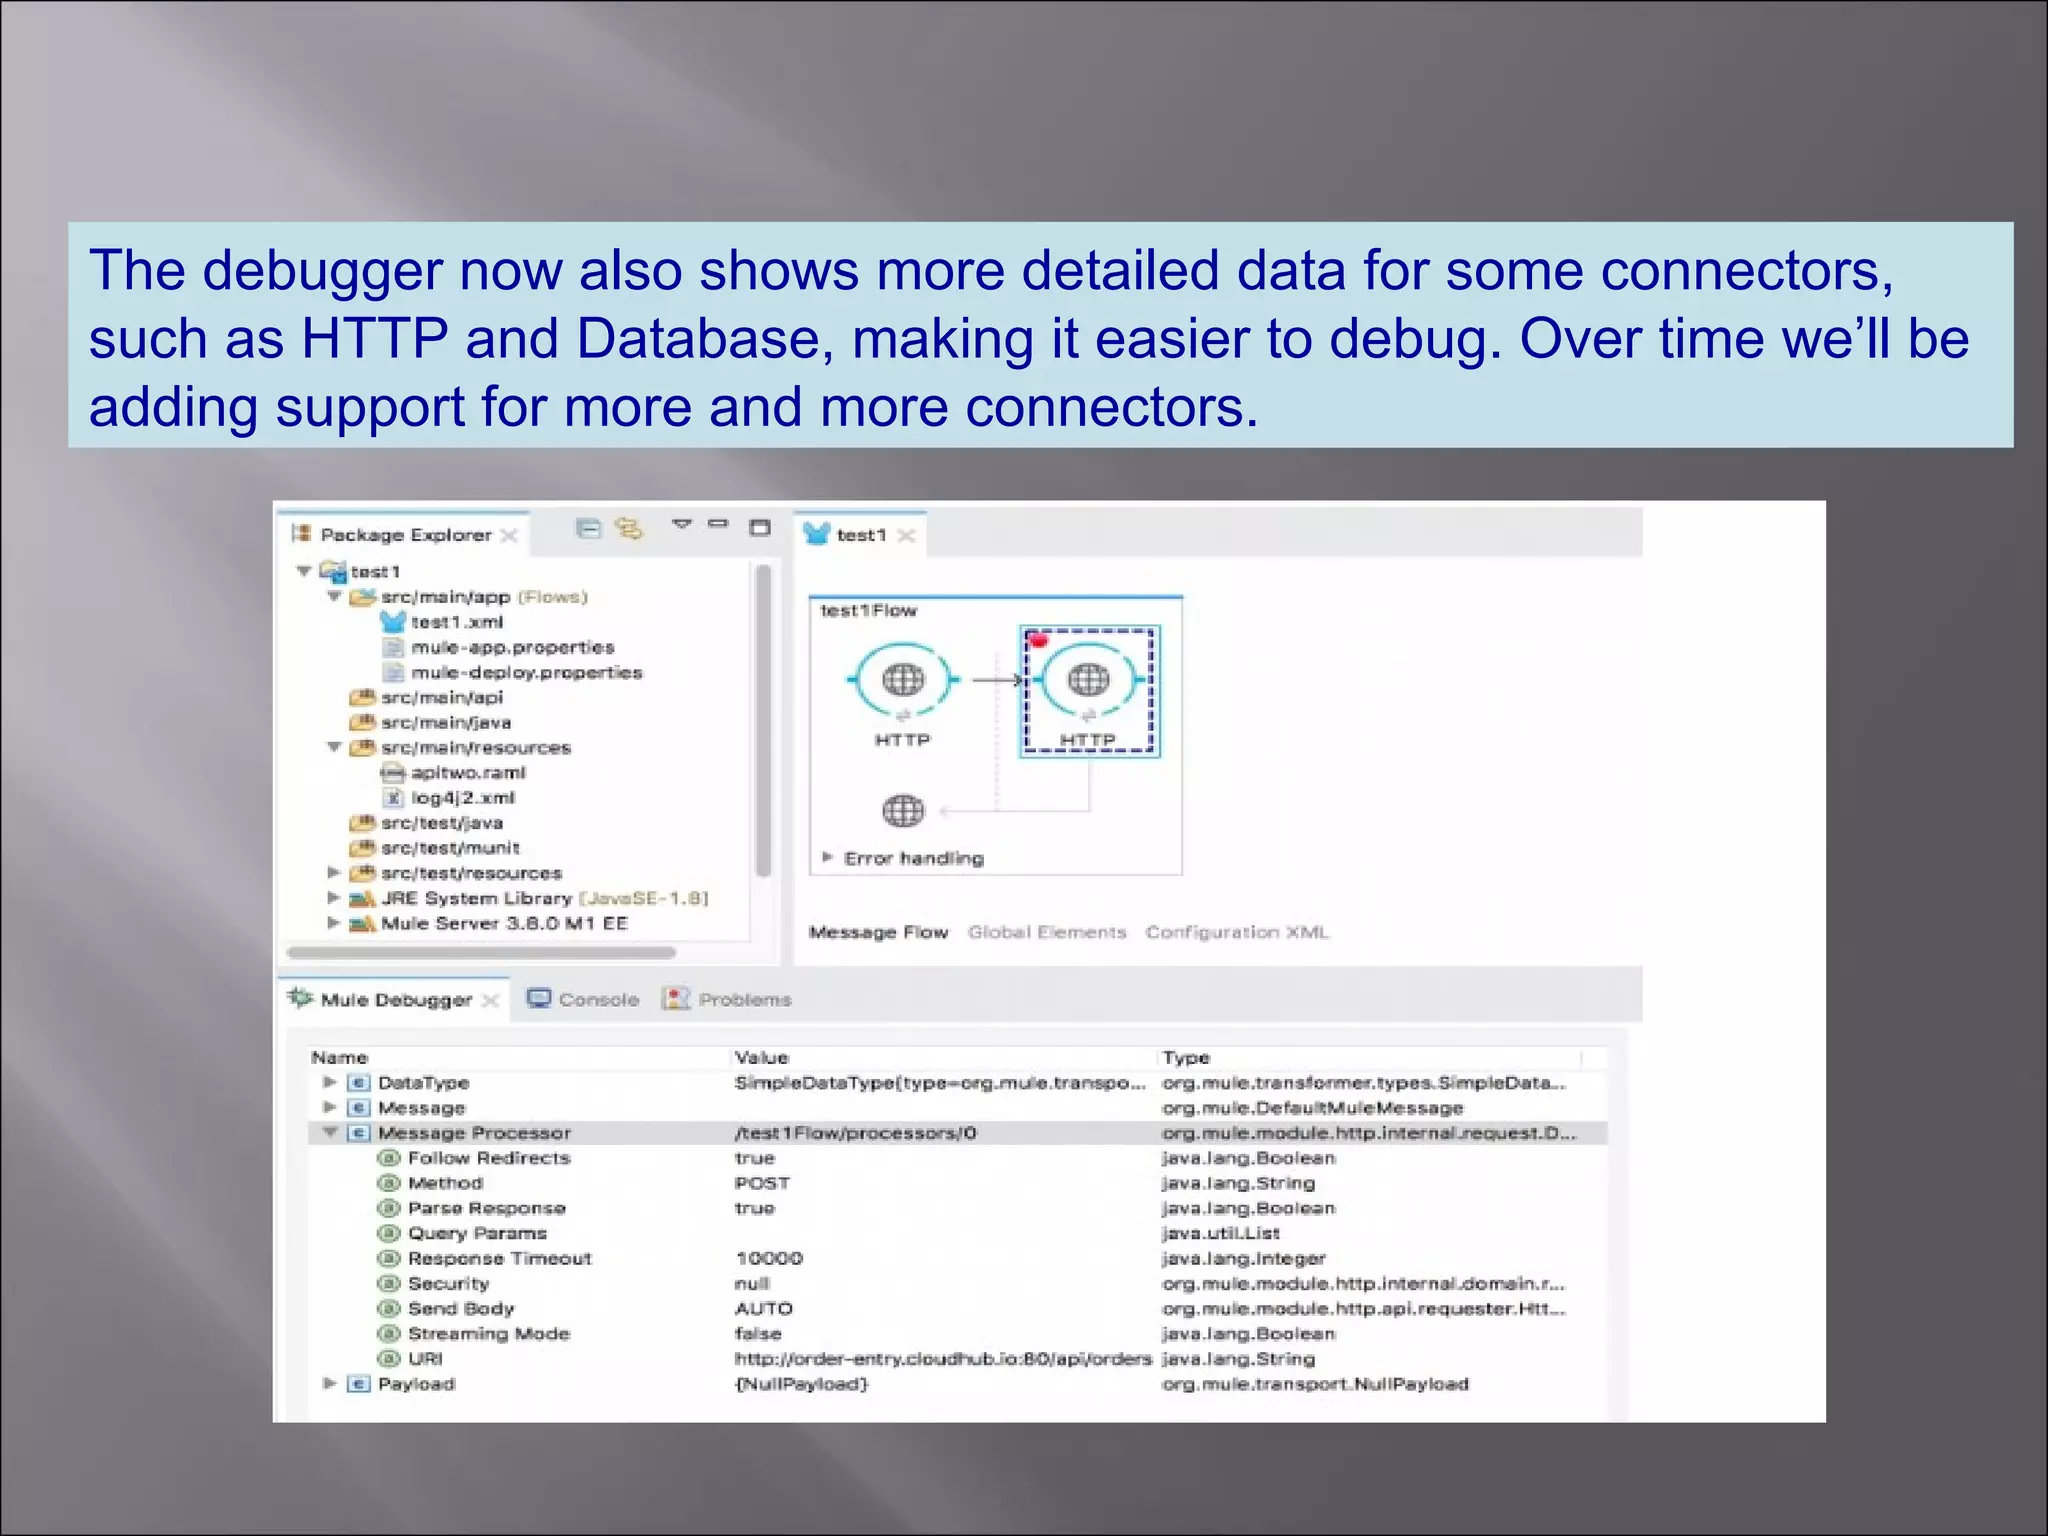
Task: Select the src/test/munit folder
Action: pos(434,848)
